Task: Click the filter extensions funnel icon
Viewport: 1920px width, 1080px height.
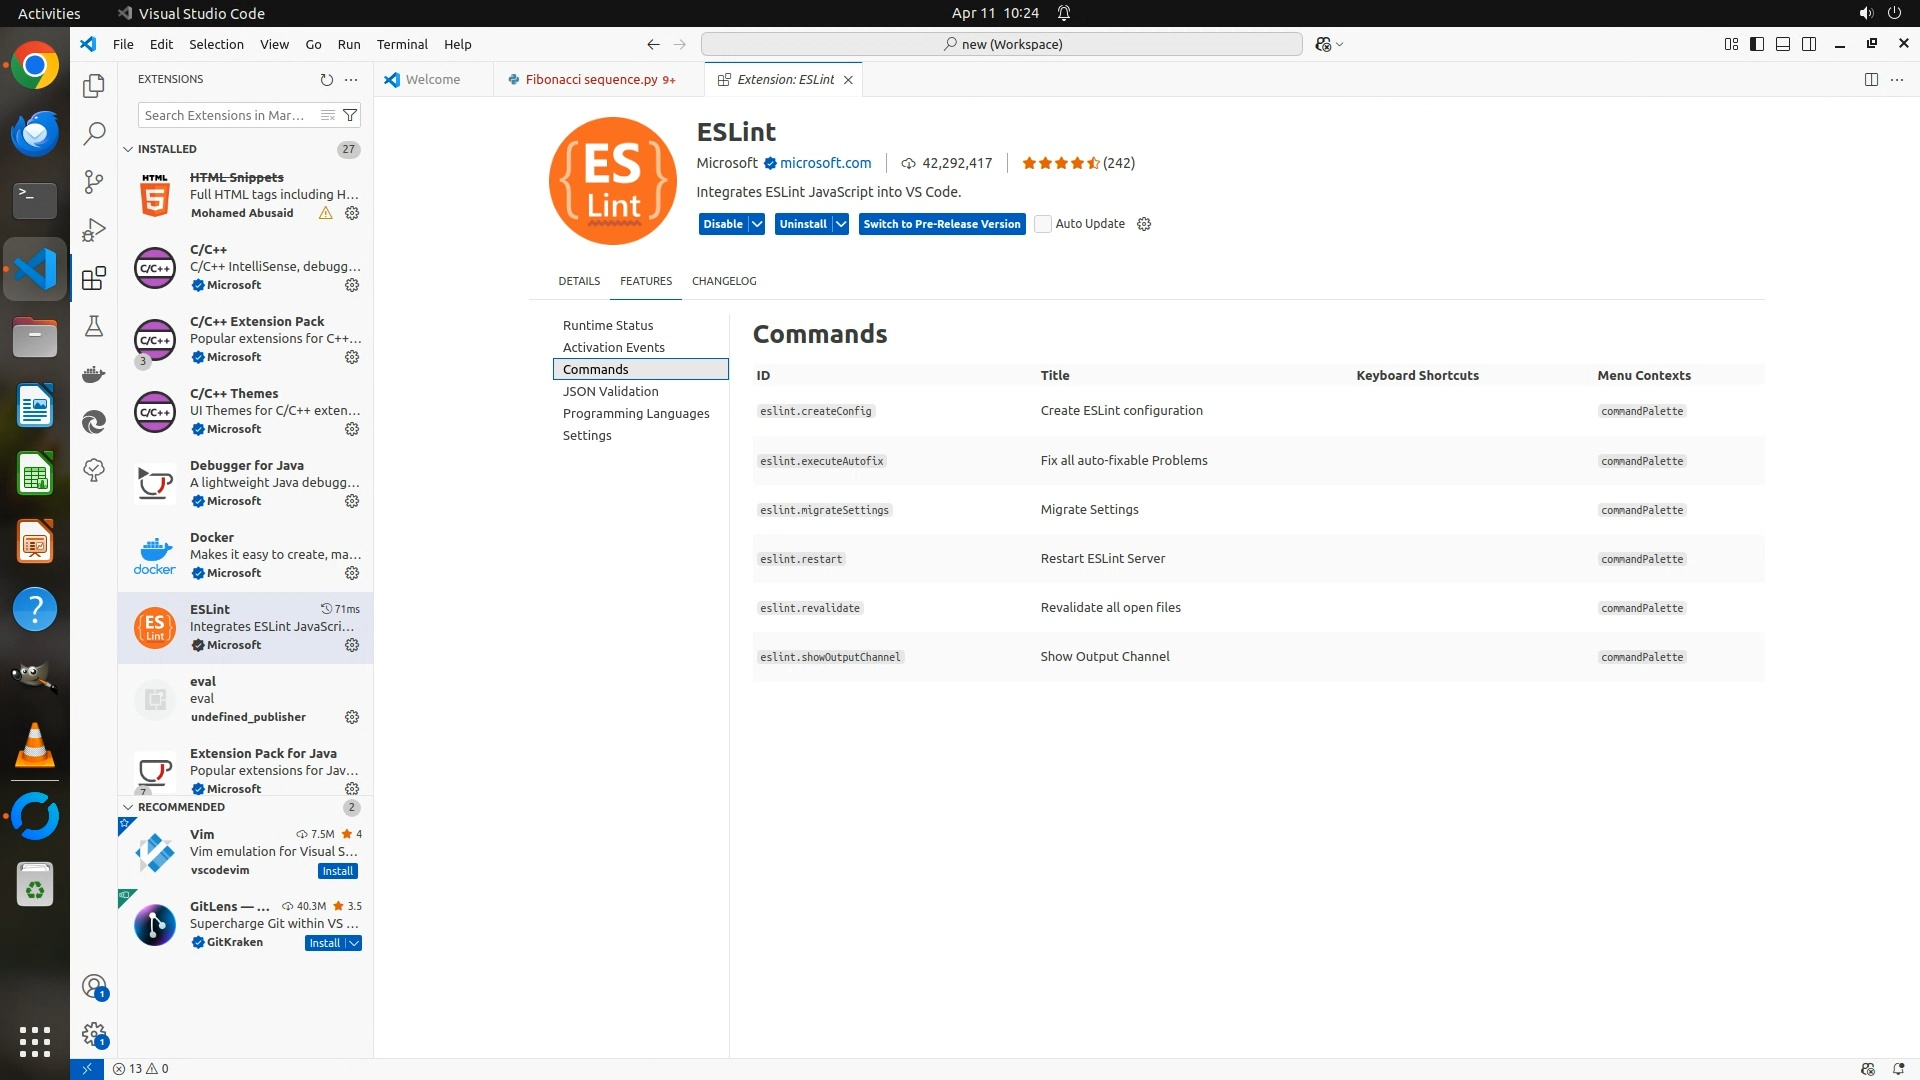Action: [350, 115]
